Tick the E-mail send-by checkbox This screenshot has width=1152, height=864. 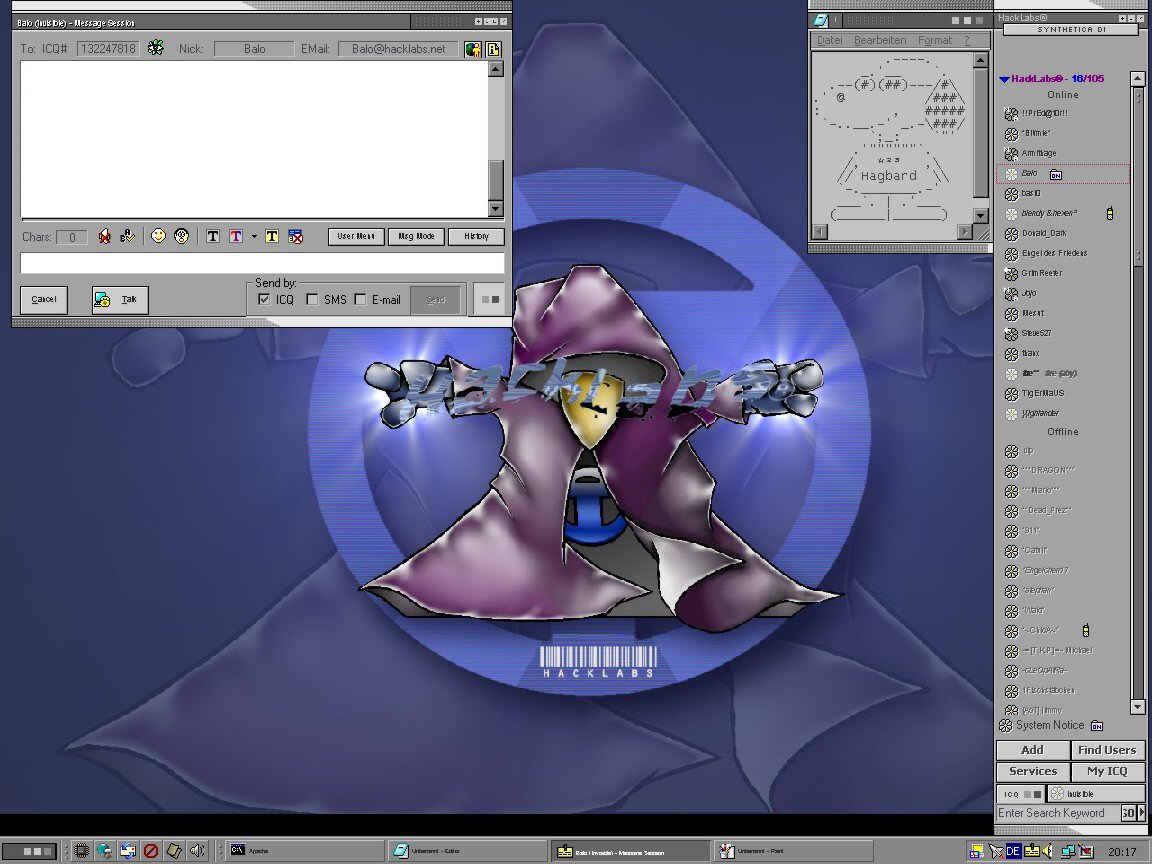(x=360, y=300)
